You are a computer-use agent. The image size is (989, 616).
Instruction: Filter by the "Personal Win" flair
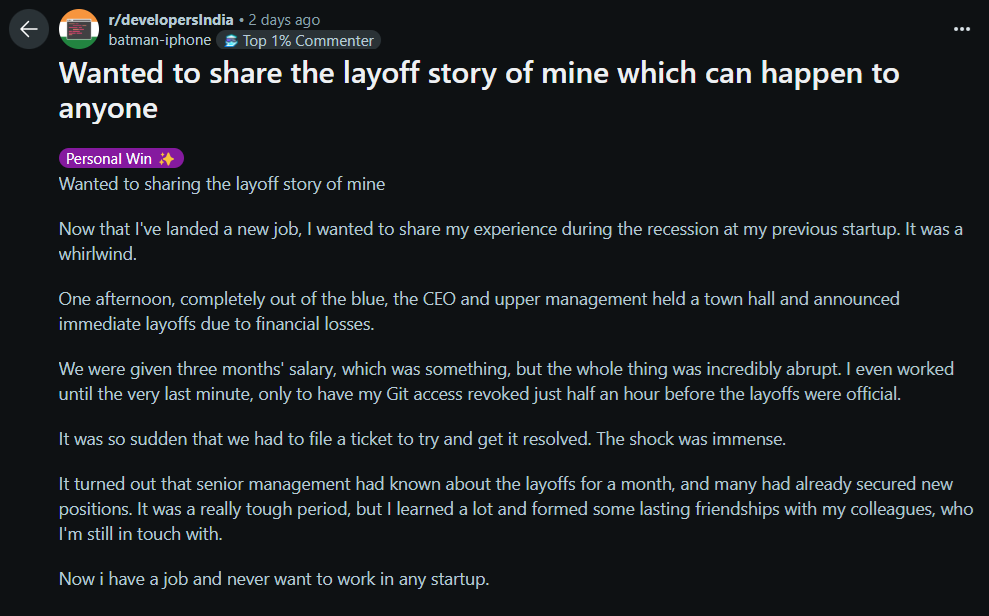point(109,159)
